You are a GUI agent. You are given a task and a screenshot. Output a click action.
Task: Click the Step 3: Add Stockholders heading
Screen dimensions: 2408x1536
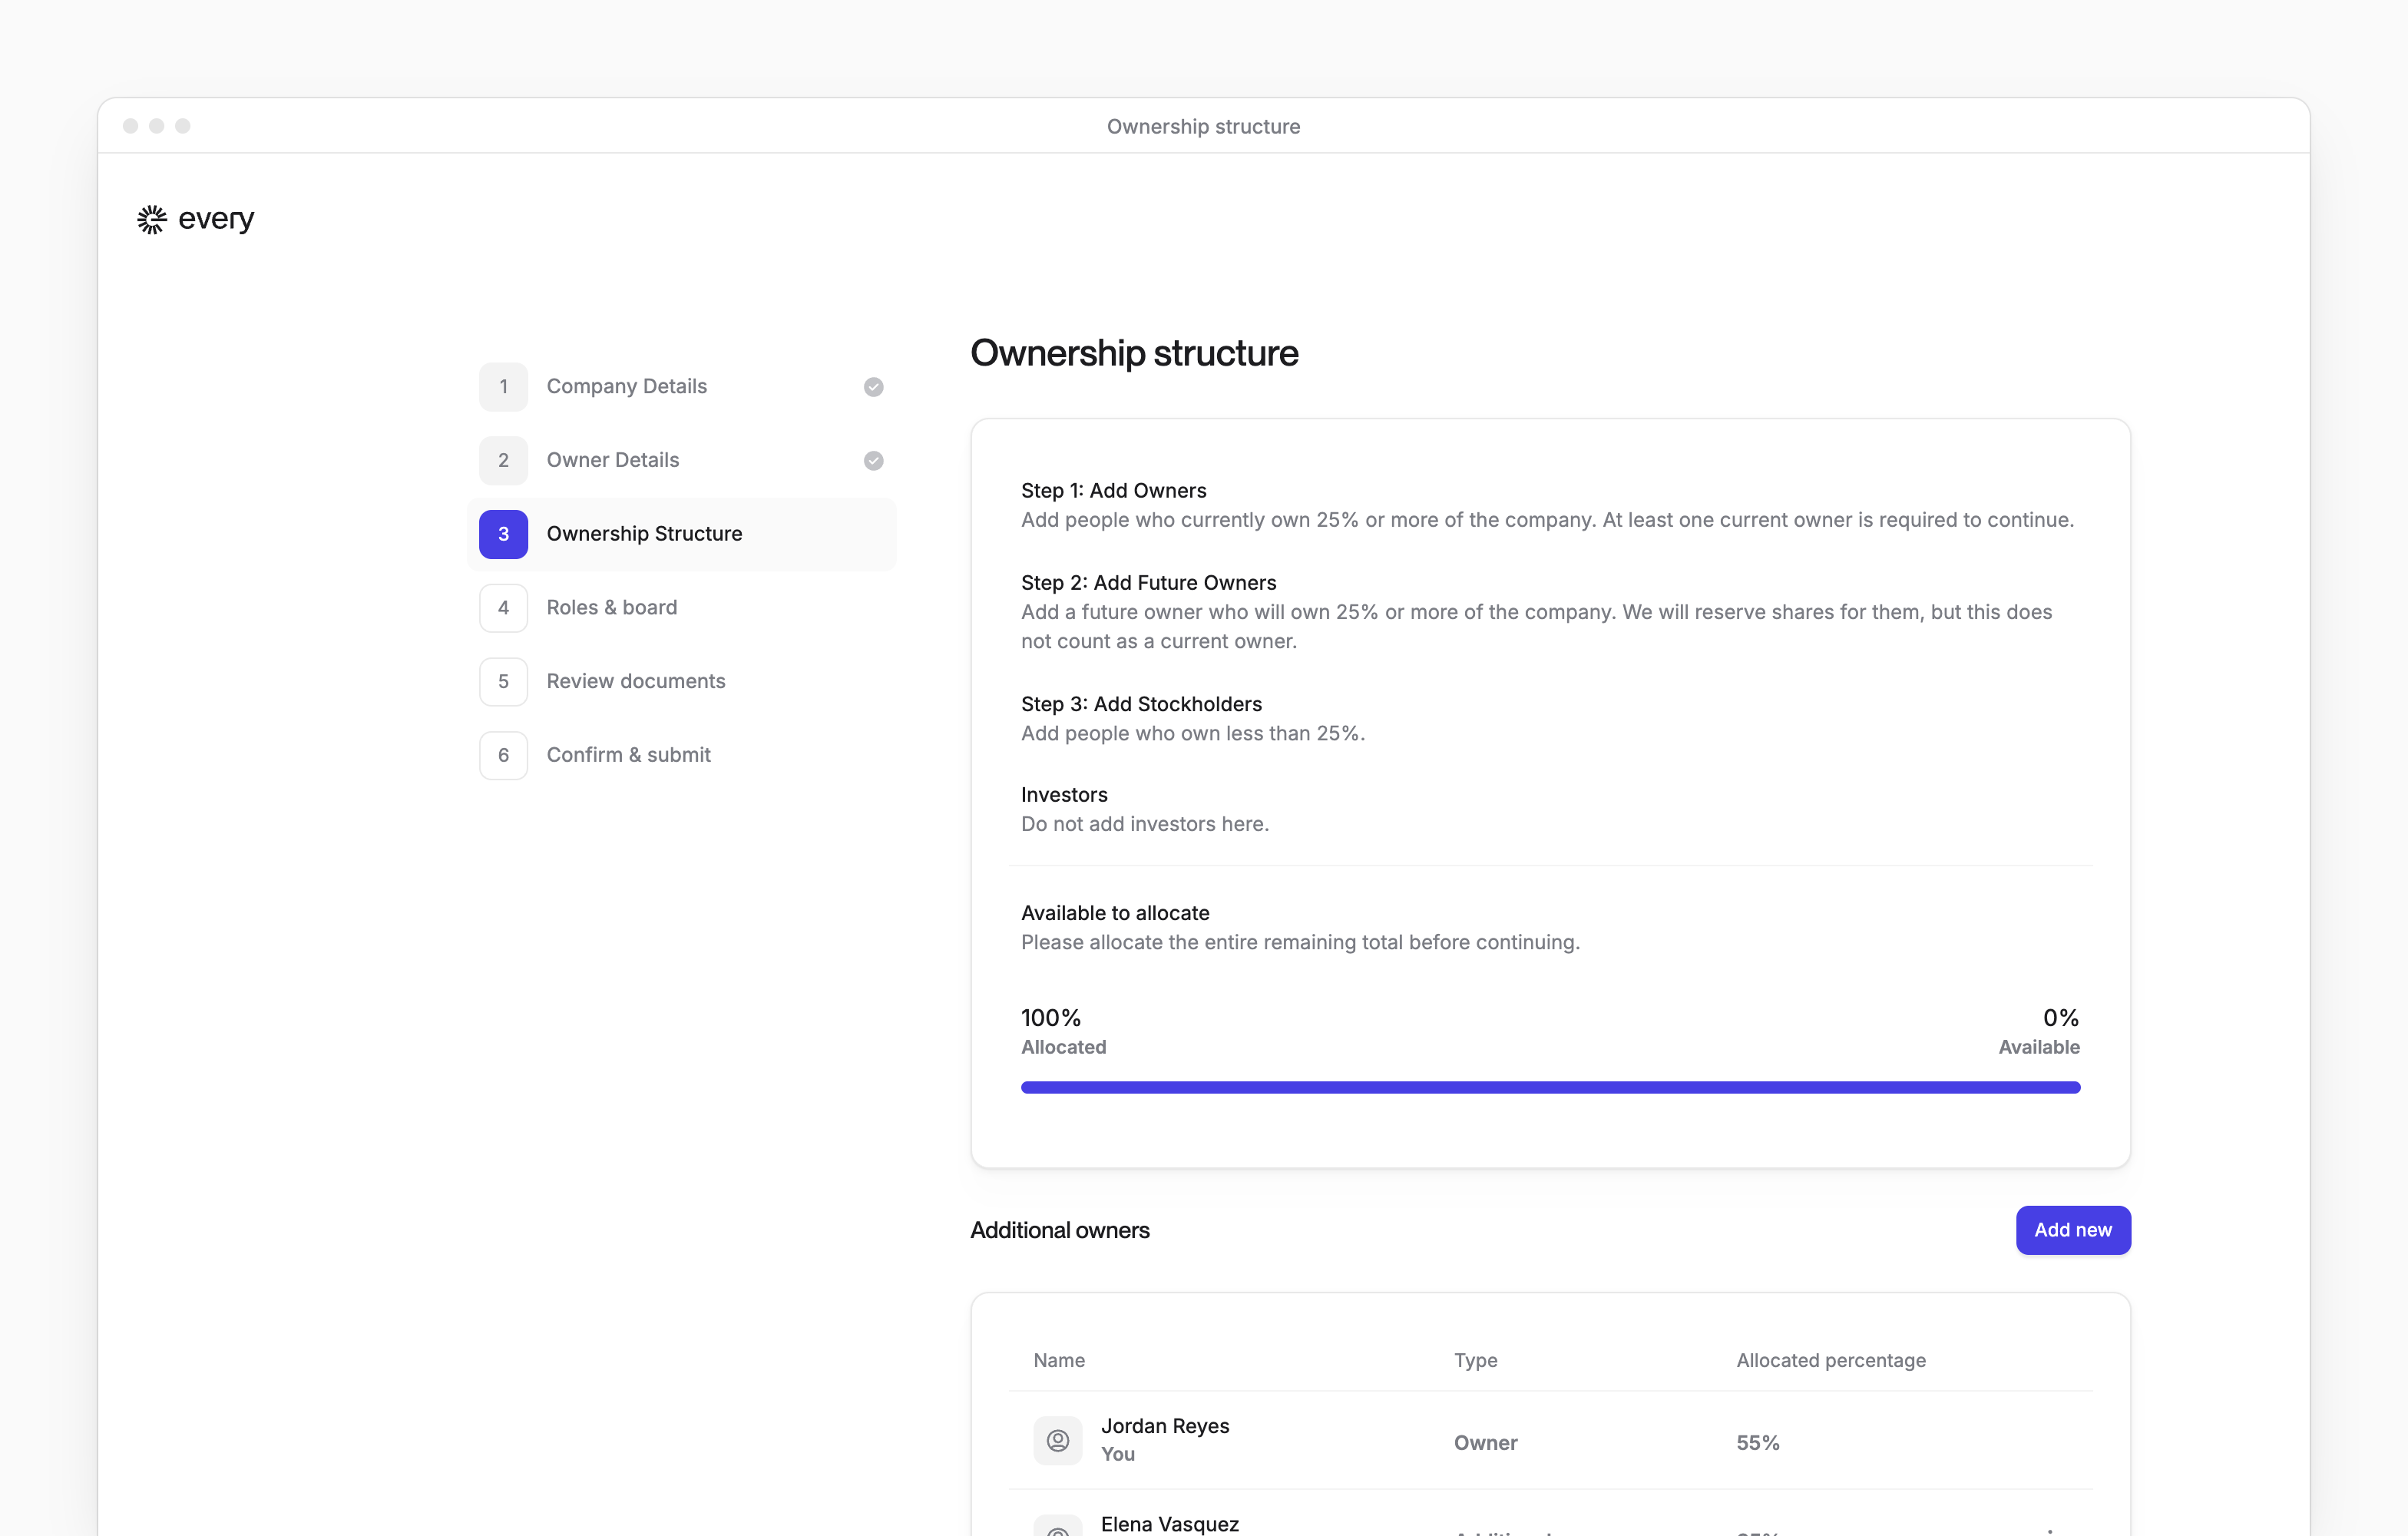1141,704
